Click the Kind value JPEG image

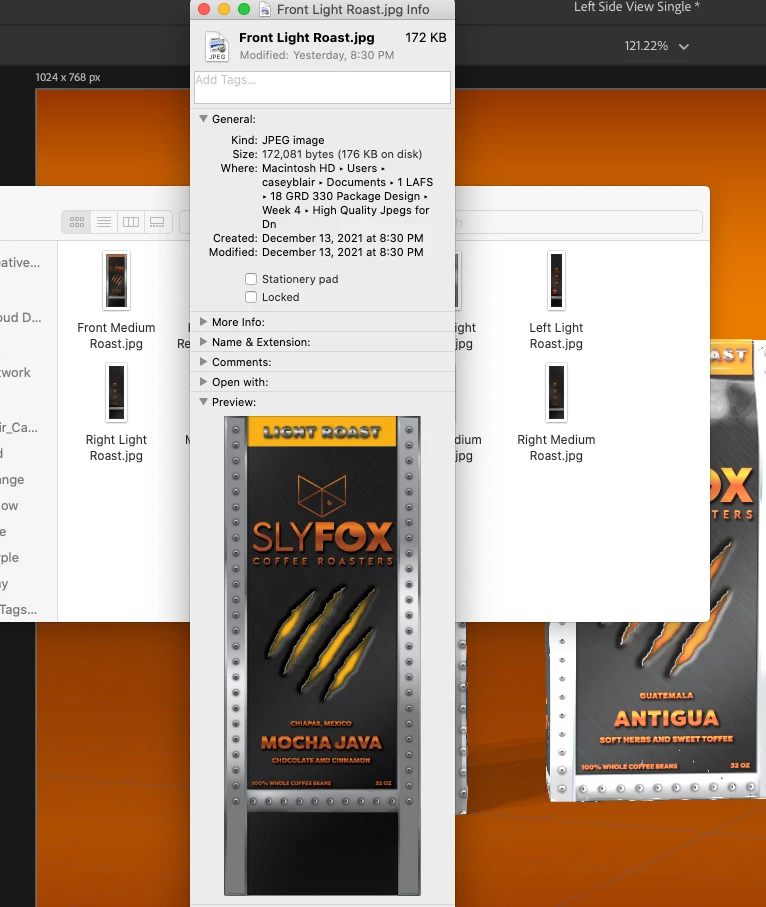(x=293, y=140)
